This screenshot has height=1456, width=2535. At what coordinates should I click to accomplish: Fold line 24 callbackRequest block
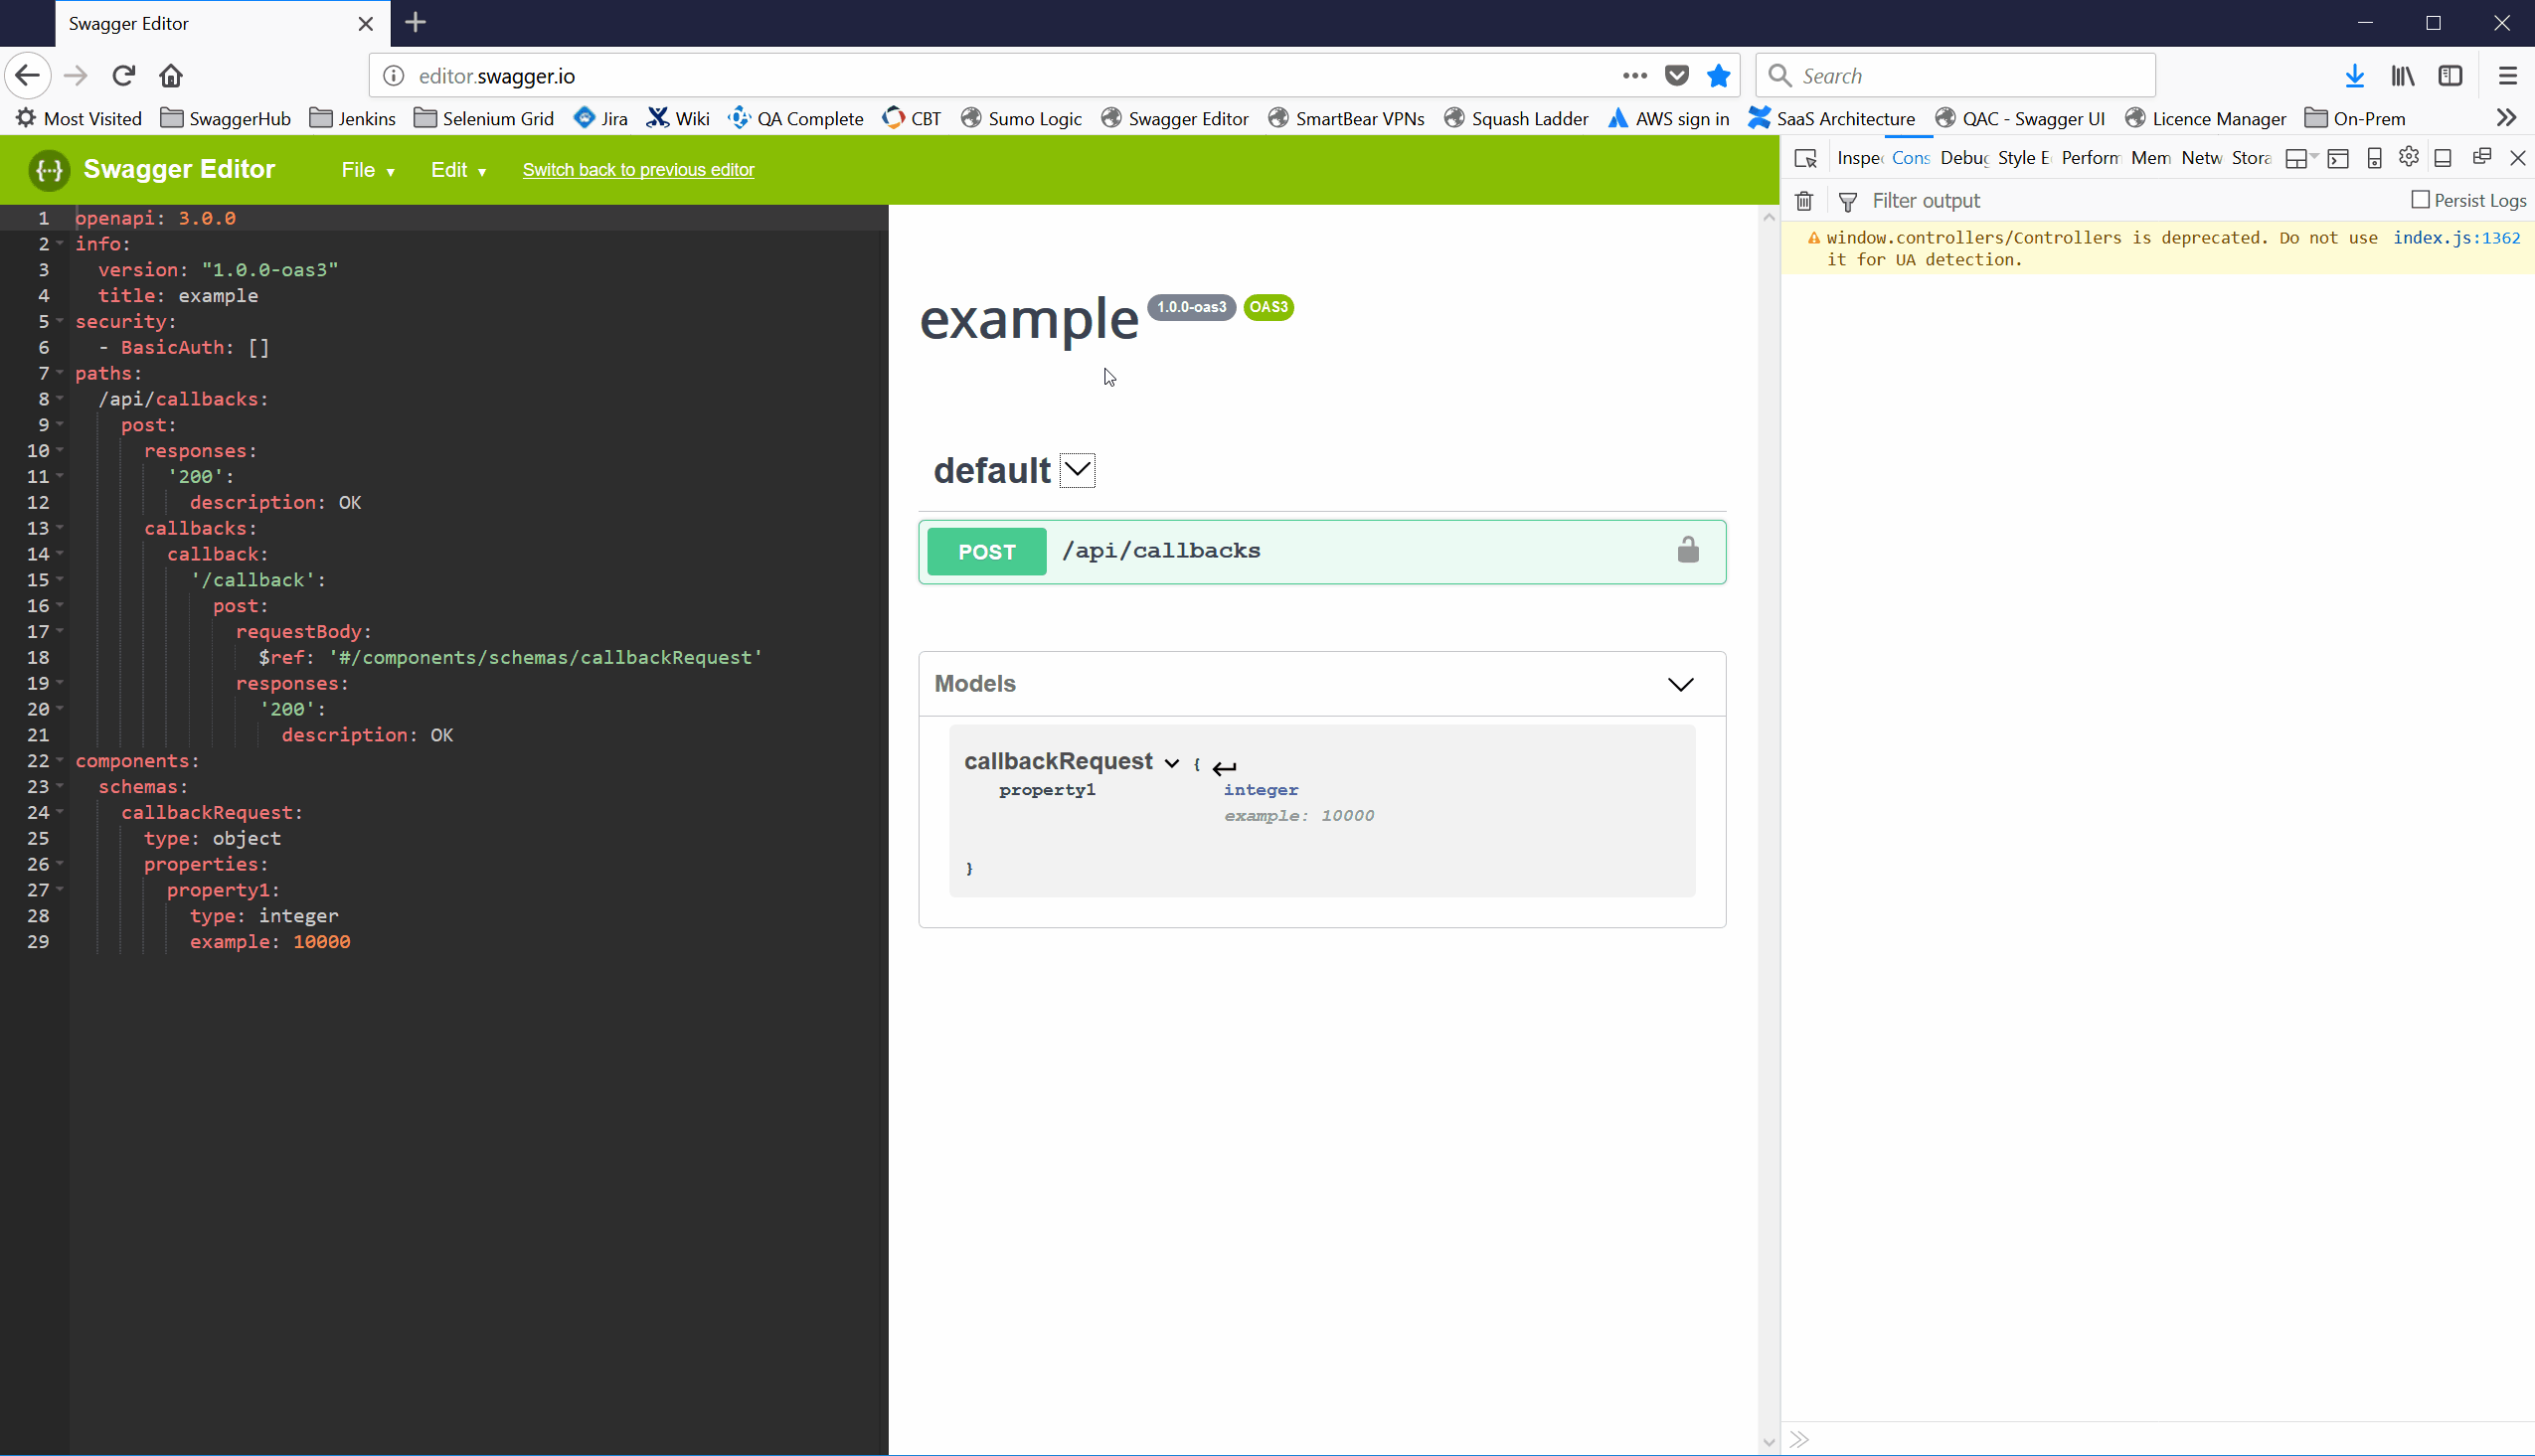point(60,812)
